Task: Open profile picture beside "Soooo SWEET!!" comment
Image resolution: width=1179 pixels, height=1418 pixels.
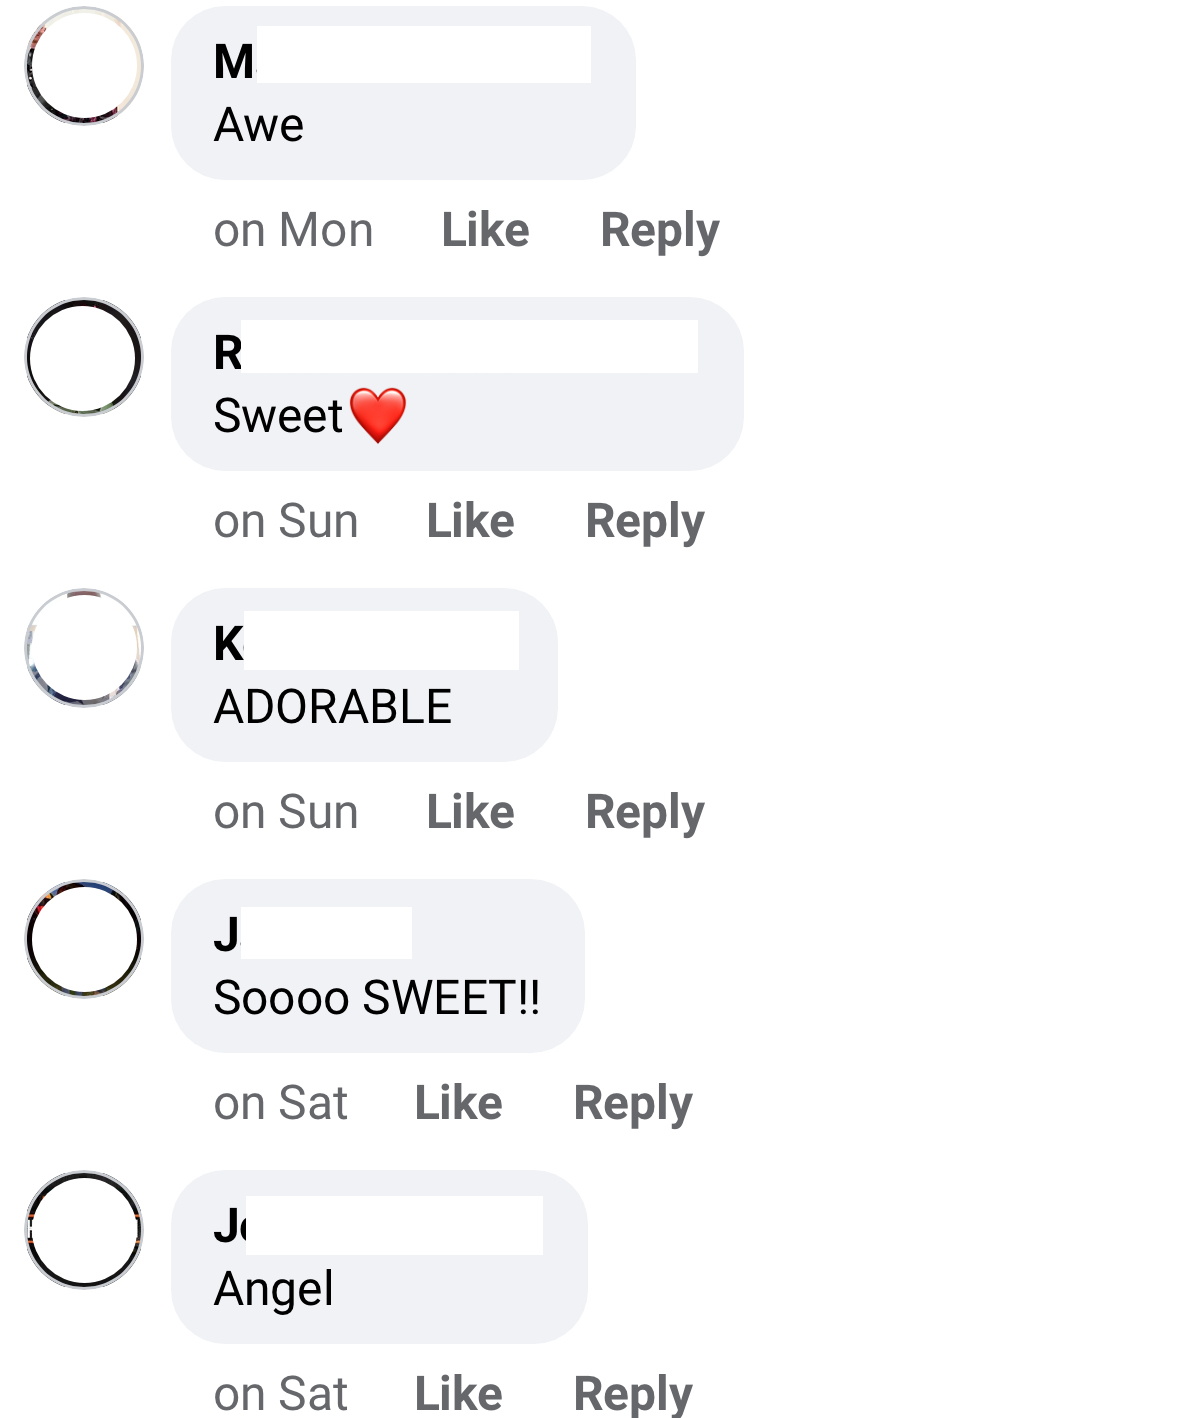Action: pyautogui.click(x=84, y=939)
